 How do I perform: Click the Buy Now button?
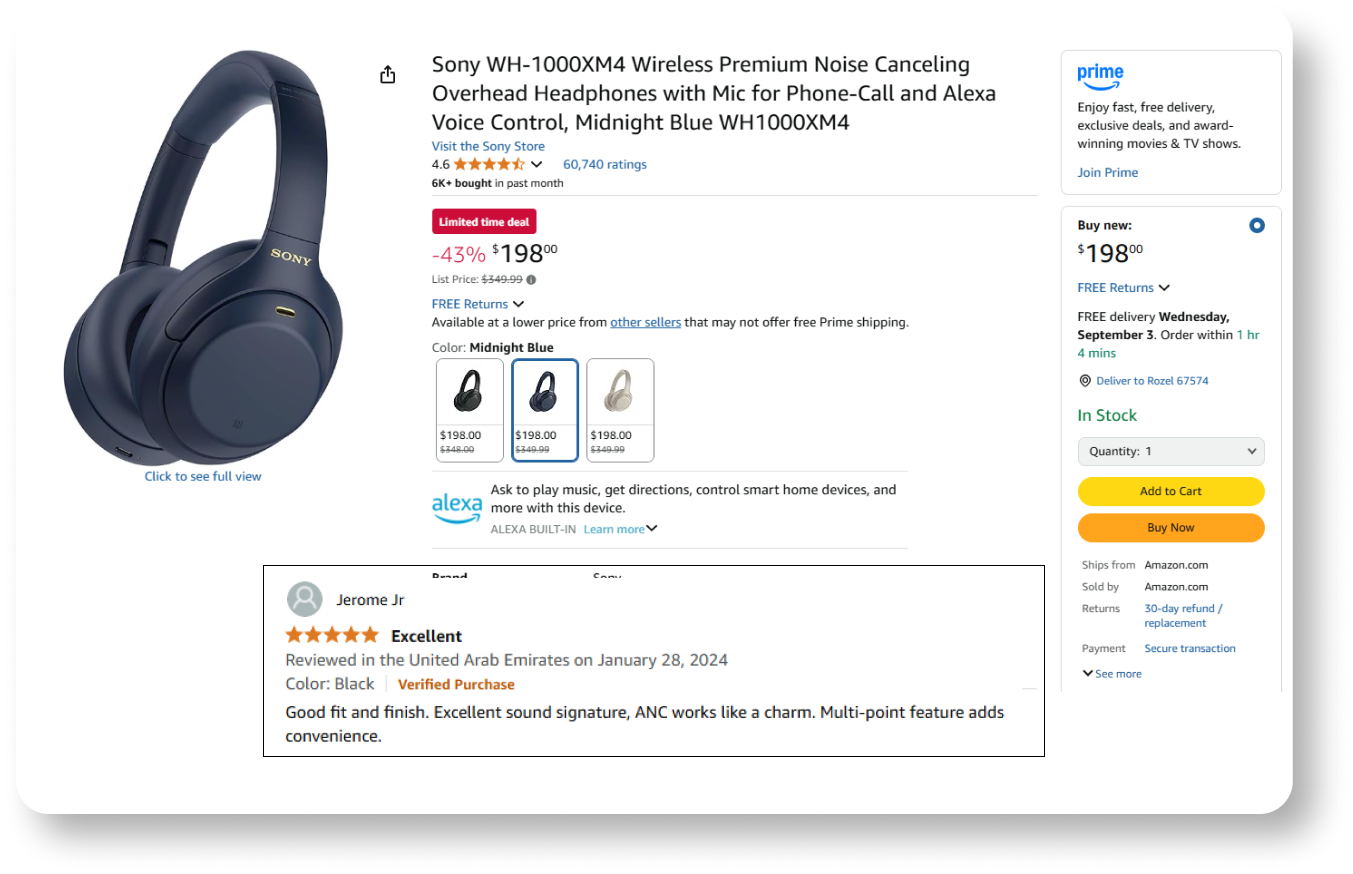point(1171,528)
